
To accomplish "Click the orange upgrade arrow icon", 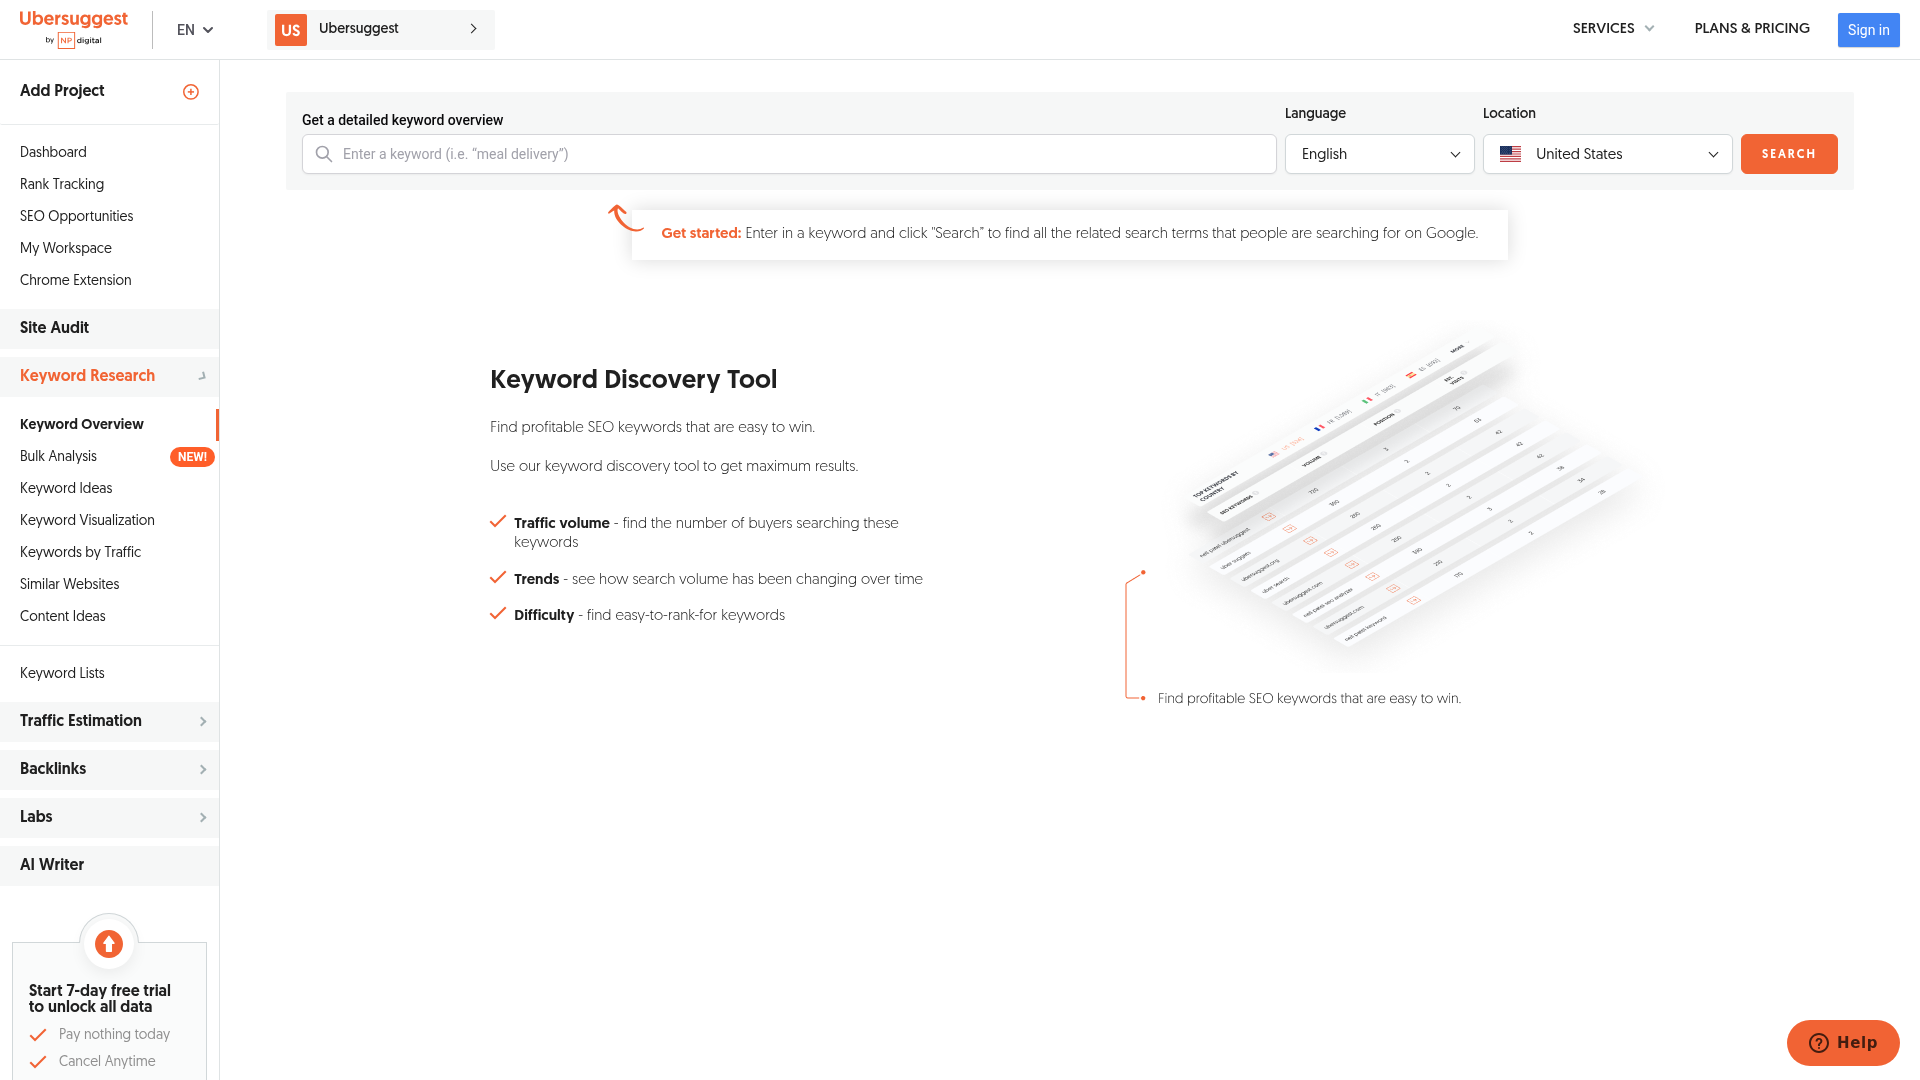I will pos(109,943).
